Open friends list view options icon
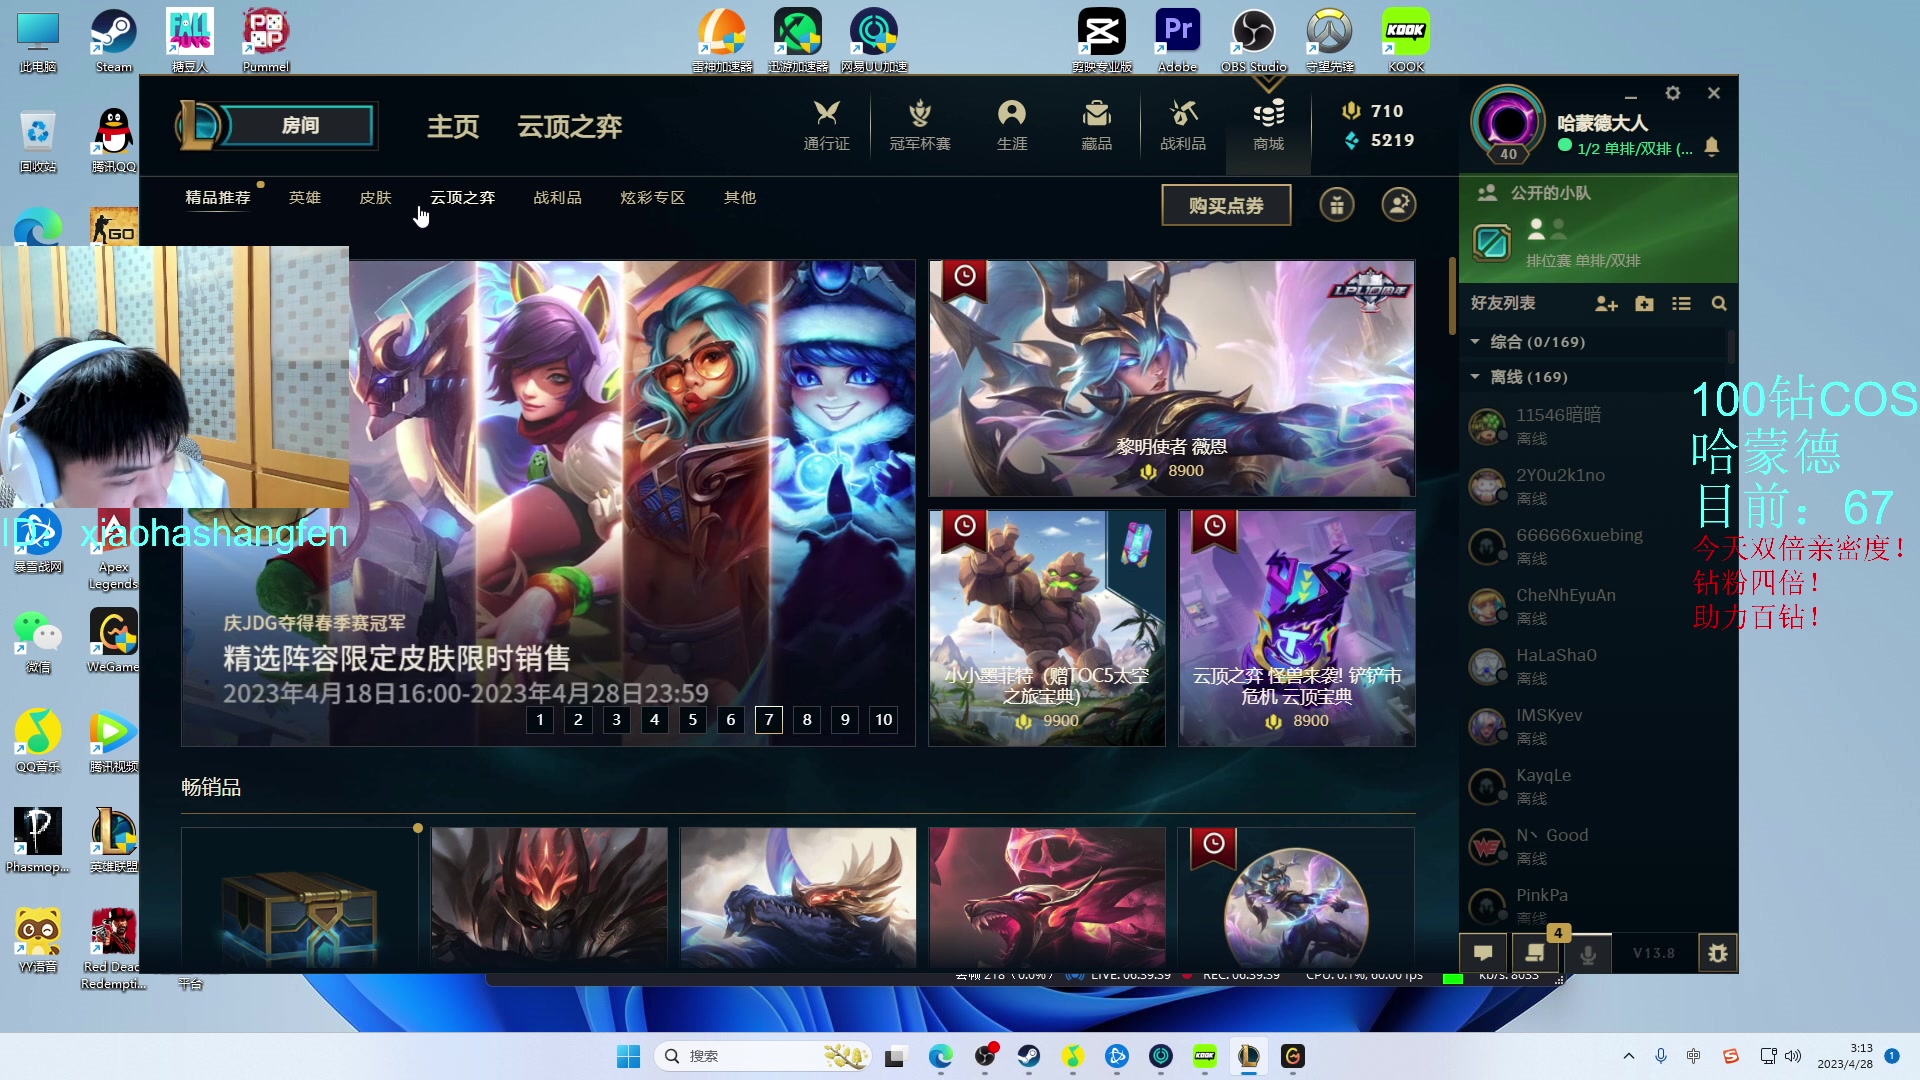Viewport: 1920px width, 1080px height. coord(1681,304)
